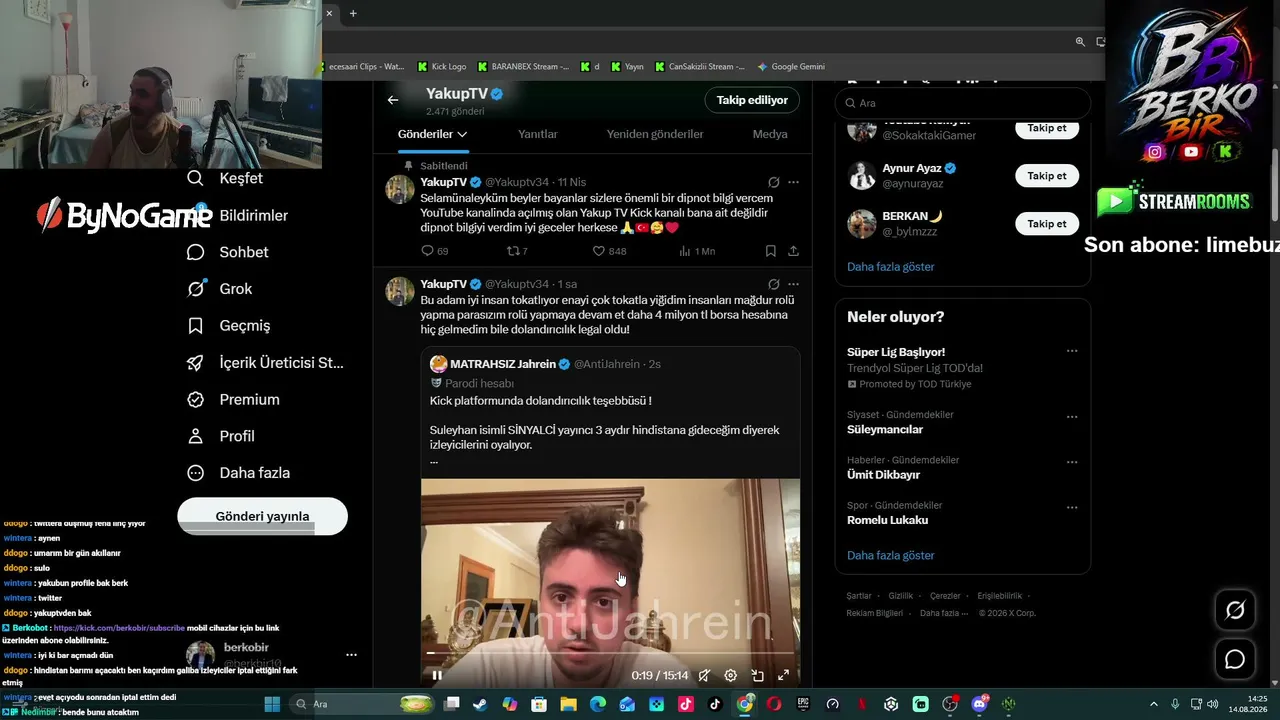Open the Kick Logo bookmark
Screen dimensions: 1280x720
[x=442, y=67]
